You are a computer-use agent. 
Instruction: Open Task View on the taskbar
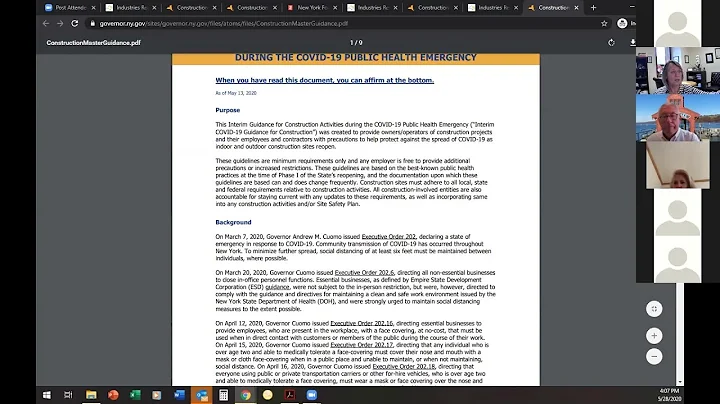[x=68, y=395]
